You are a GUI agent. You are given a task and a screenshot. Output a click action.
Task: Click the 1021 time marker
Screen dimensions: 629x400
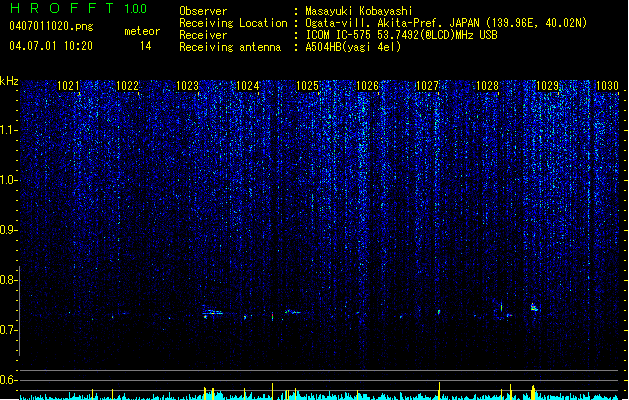click(x=68, y=86)
